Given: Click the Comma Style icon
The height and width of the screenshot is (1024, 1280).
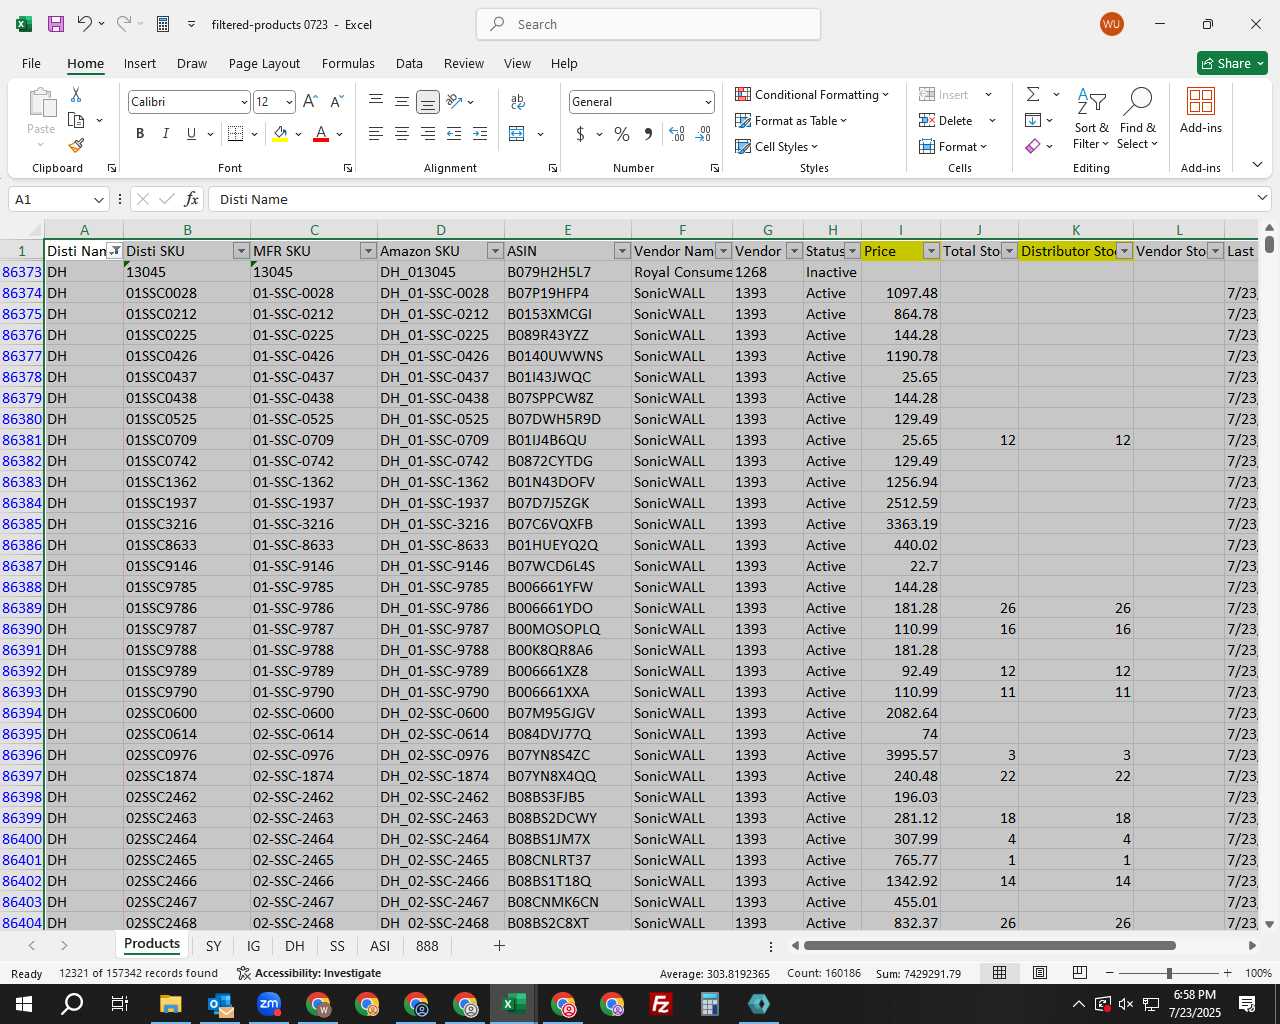Looking at the screenshot, I should coord(648,133).
